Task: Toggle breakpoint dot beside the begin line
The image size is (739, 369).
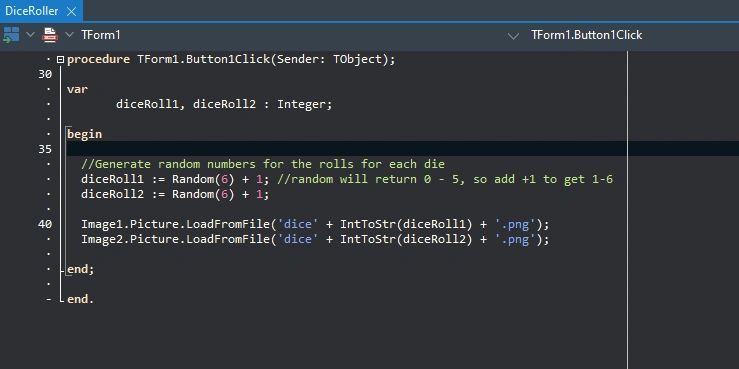Action: click(48, 134)
